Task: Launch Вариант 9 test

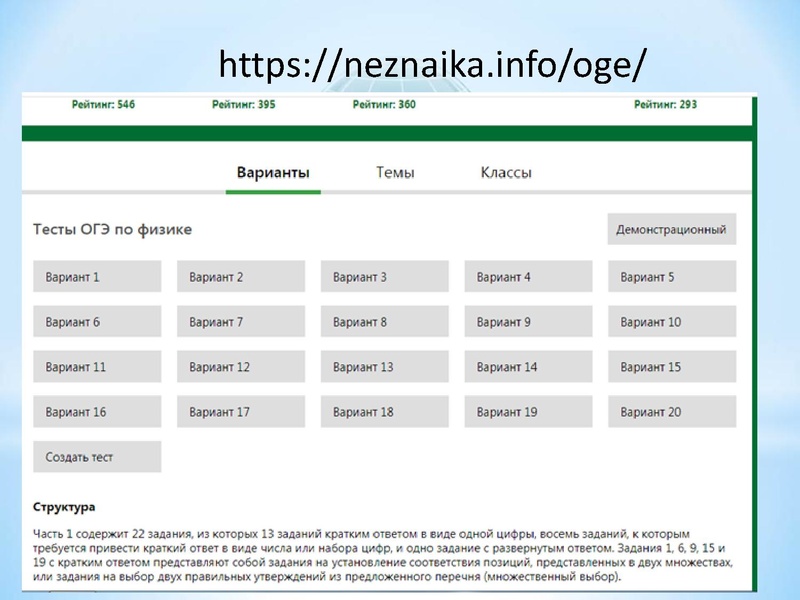Action: coord(528,322)
